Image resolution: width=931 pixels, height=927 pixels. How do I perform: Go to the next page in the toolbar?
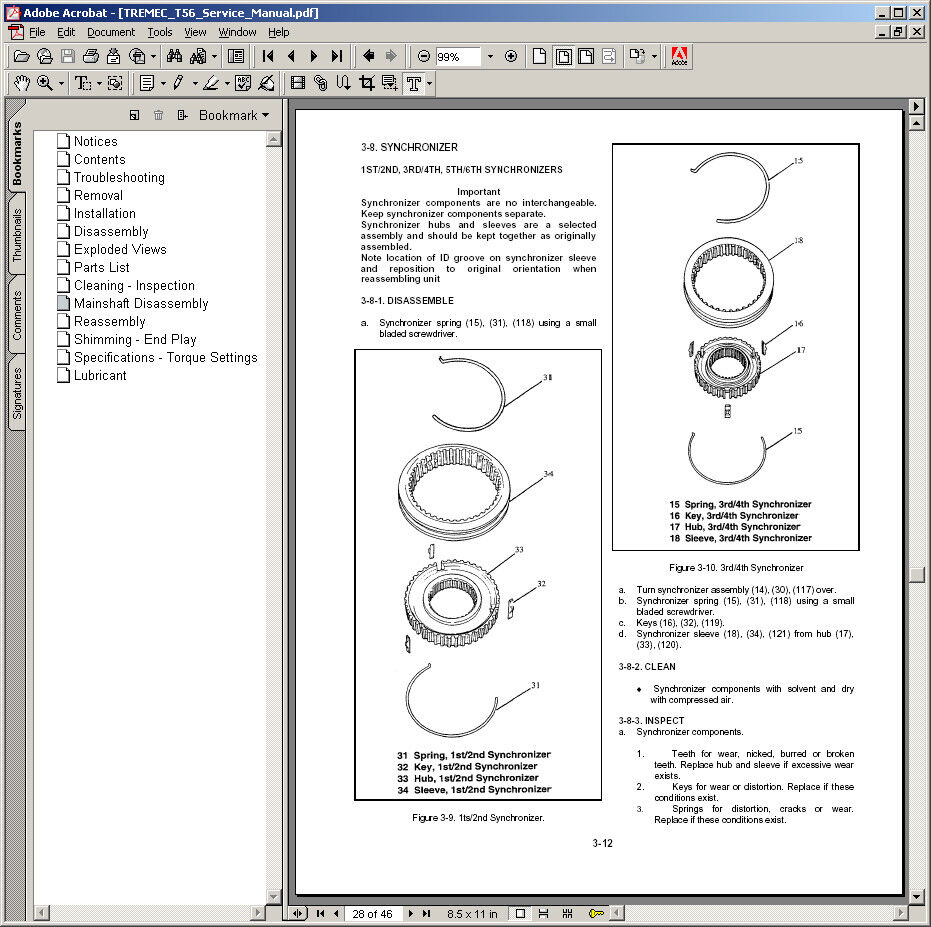[x=314, y=56]
